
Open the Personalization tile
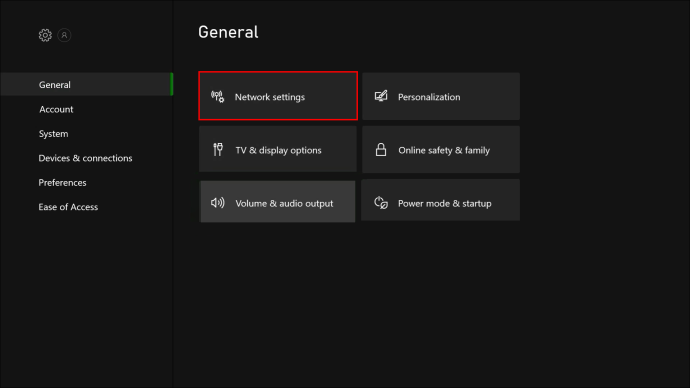tap(441, 96)
